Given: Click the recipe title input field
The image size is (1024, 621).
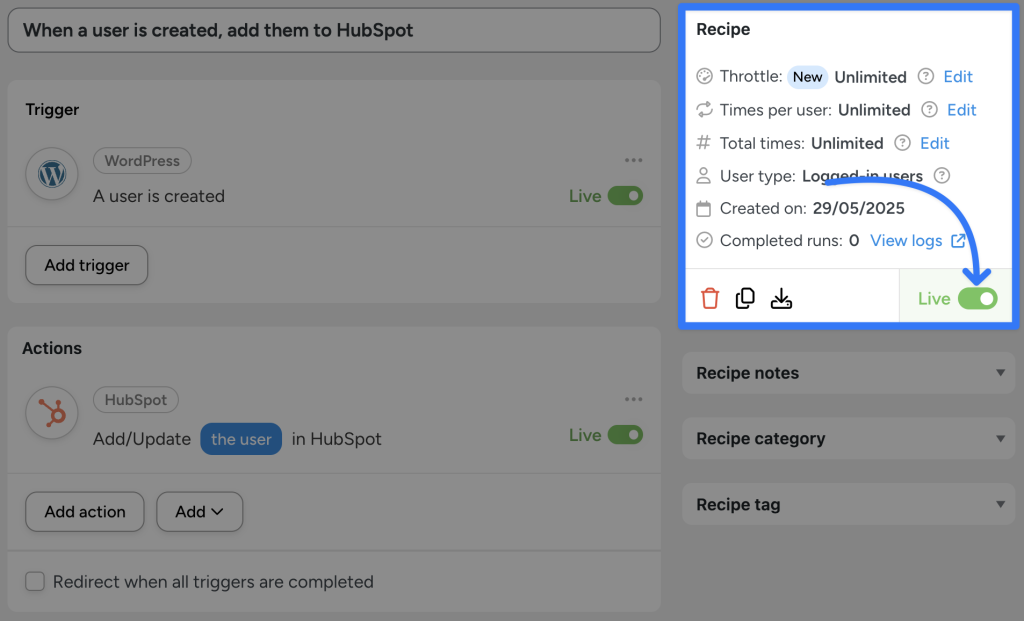Looking at the screenshot, I should tap(334, 30).
